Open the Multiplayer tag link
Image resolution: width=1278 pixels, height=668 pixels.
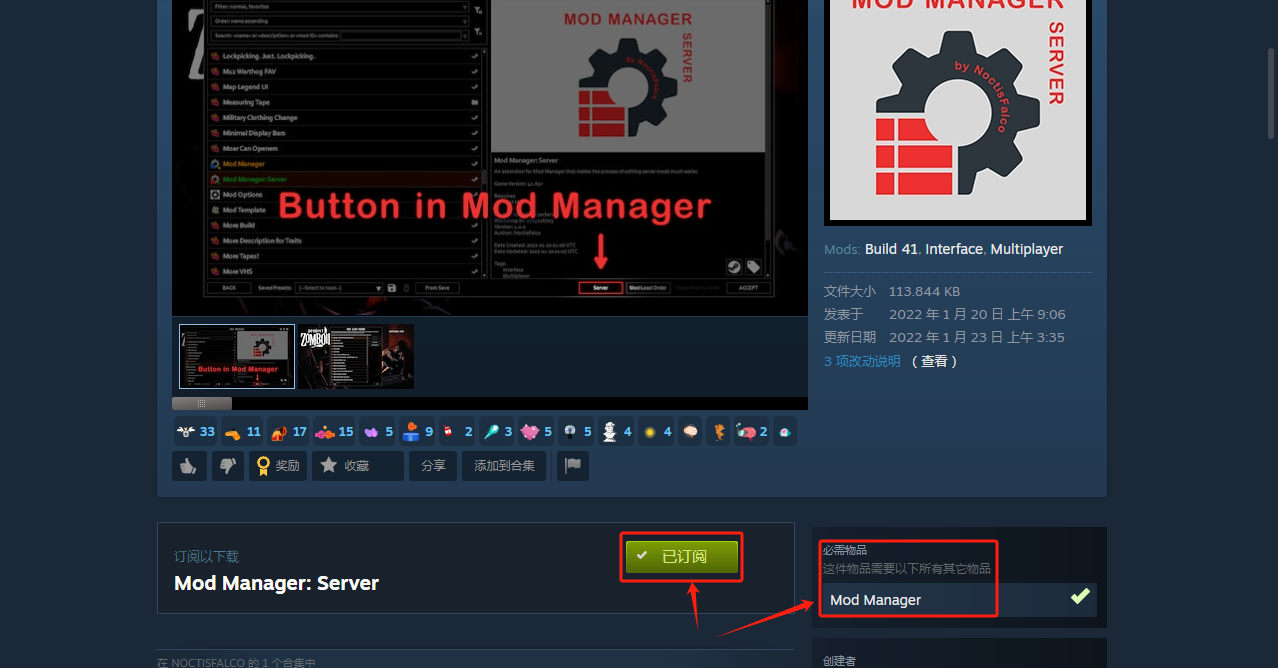point(1027,249)
